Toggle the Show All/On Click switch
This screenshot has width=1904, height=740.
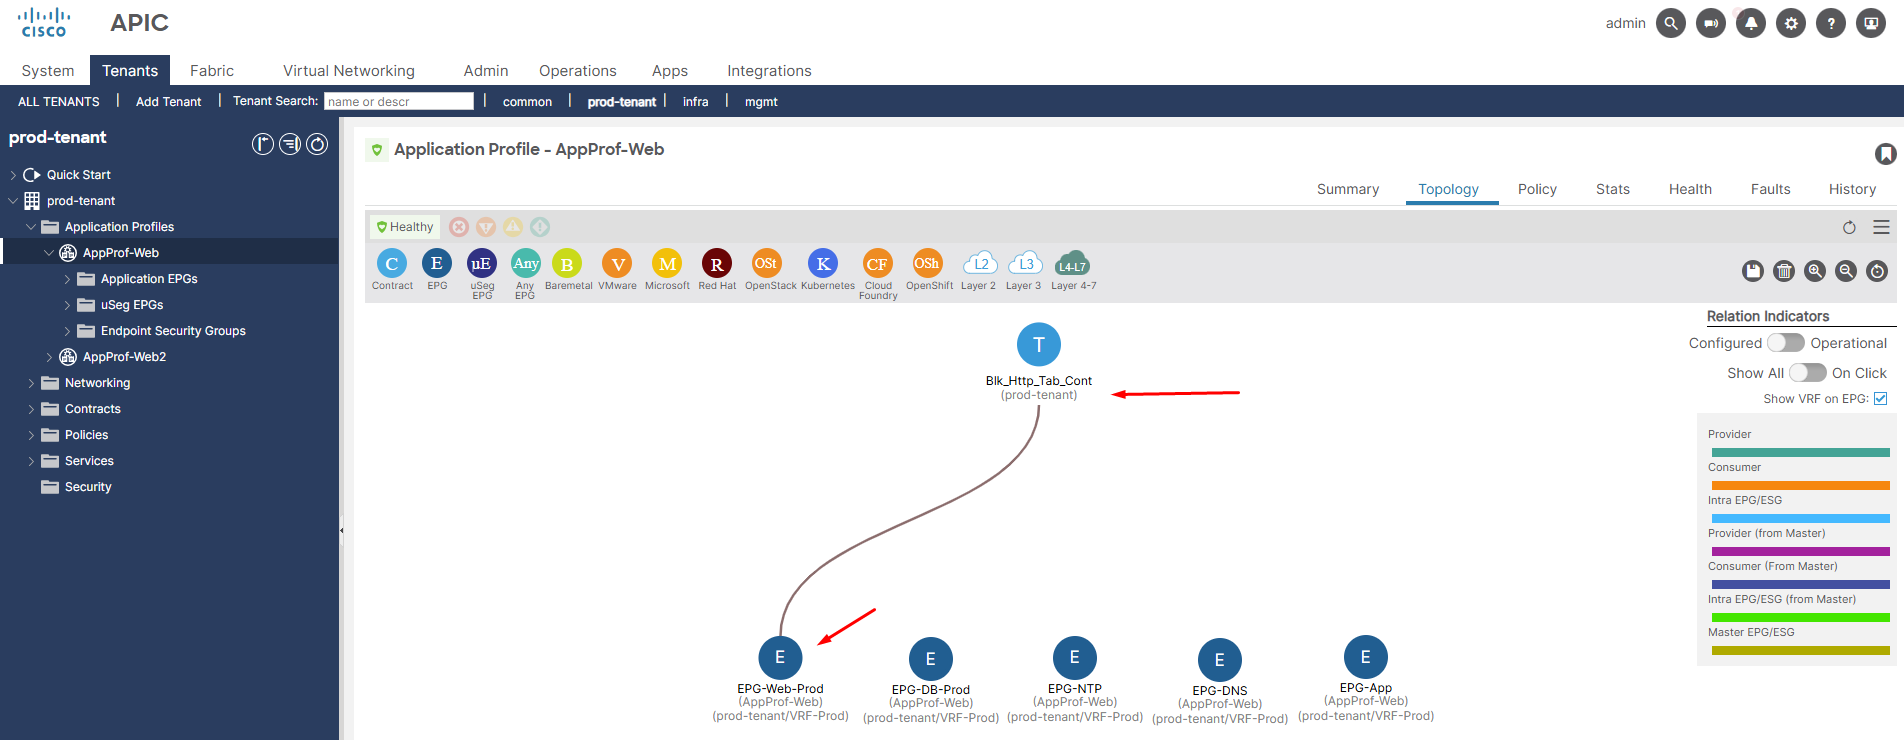click(x=1807, y=373)
